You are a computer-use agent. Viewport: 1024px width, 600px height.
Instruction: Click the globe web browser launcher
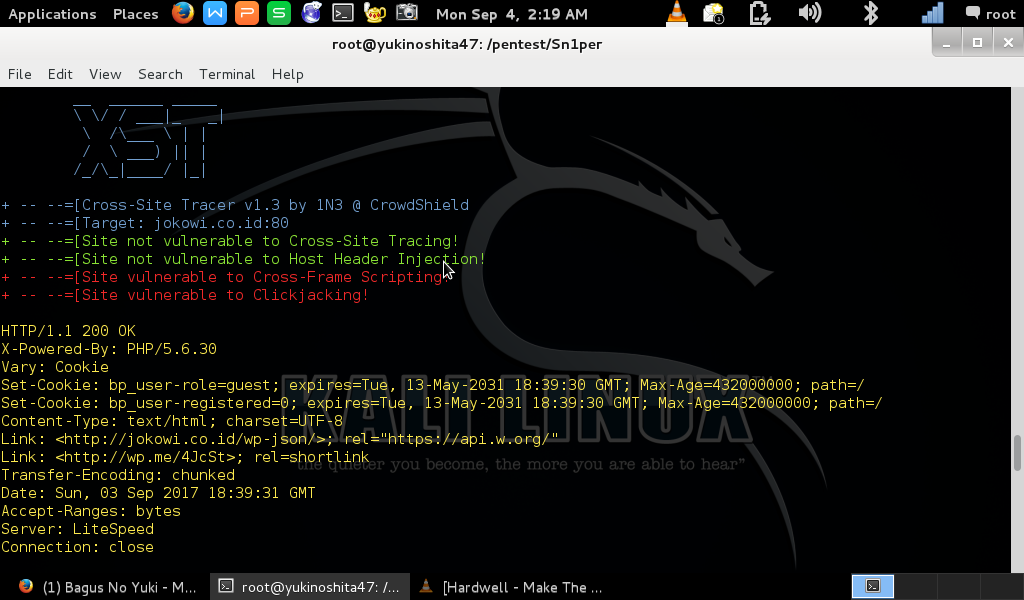[x=311, y=13]
